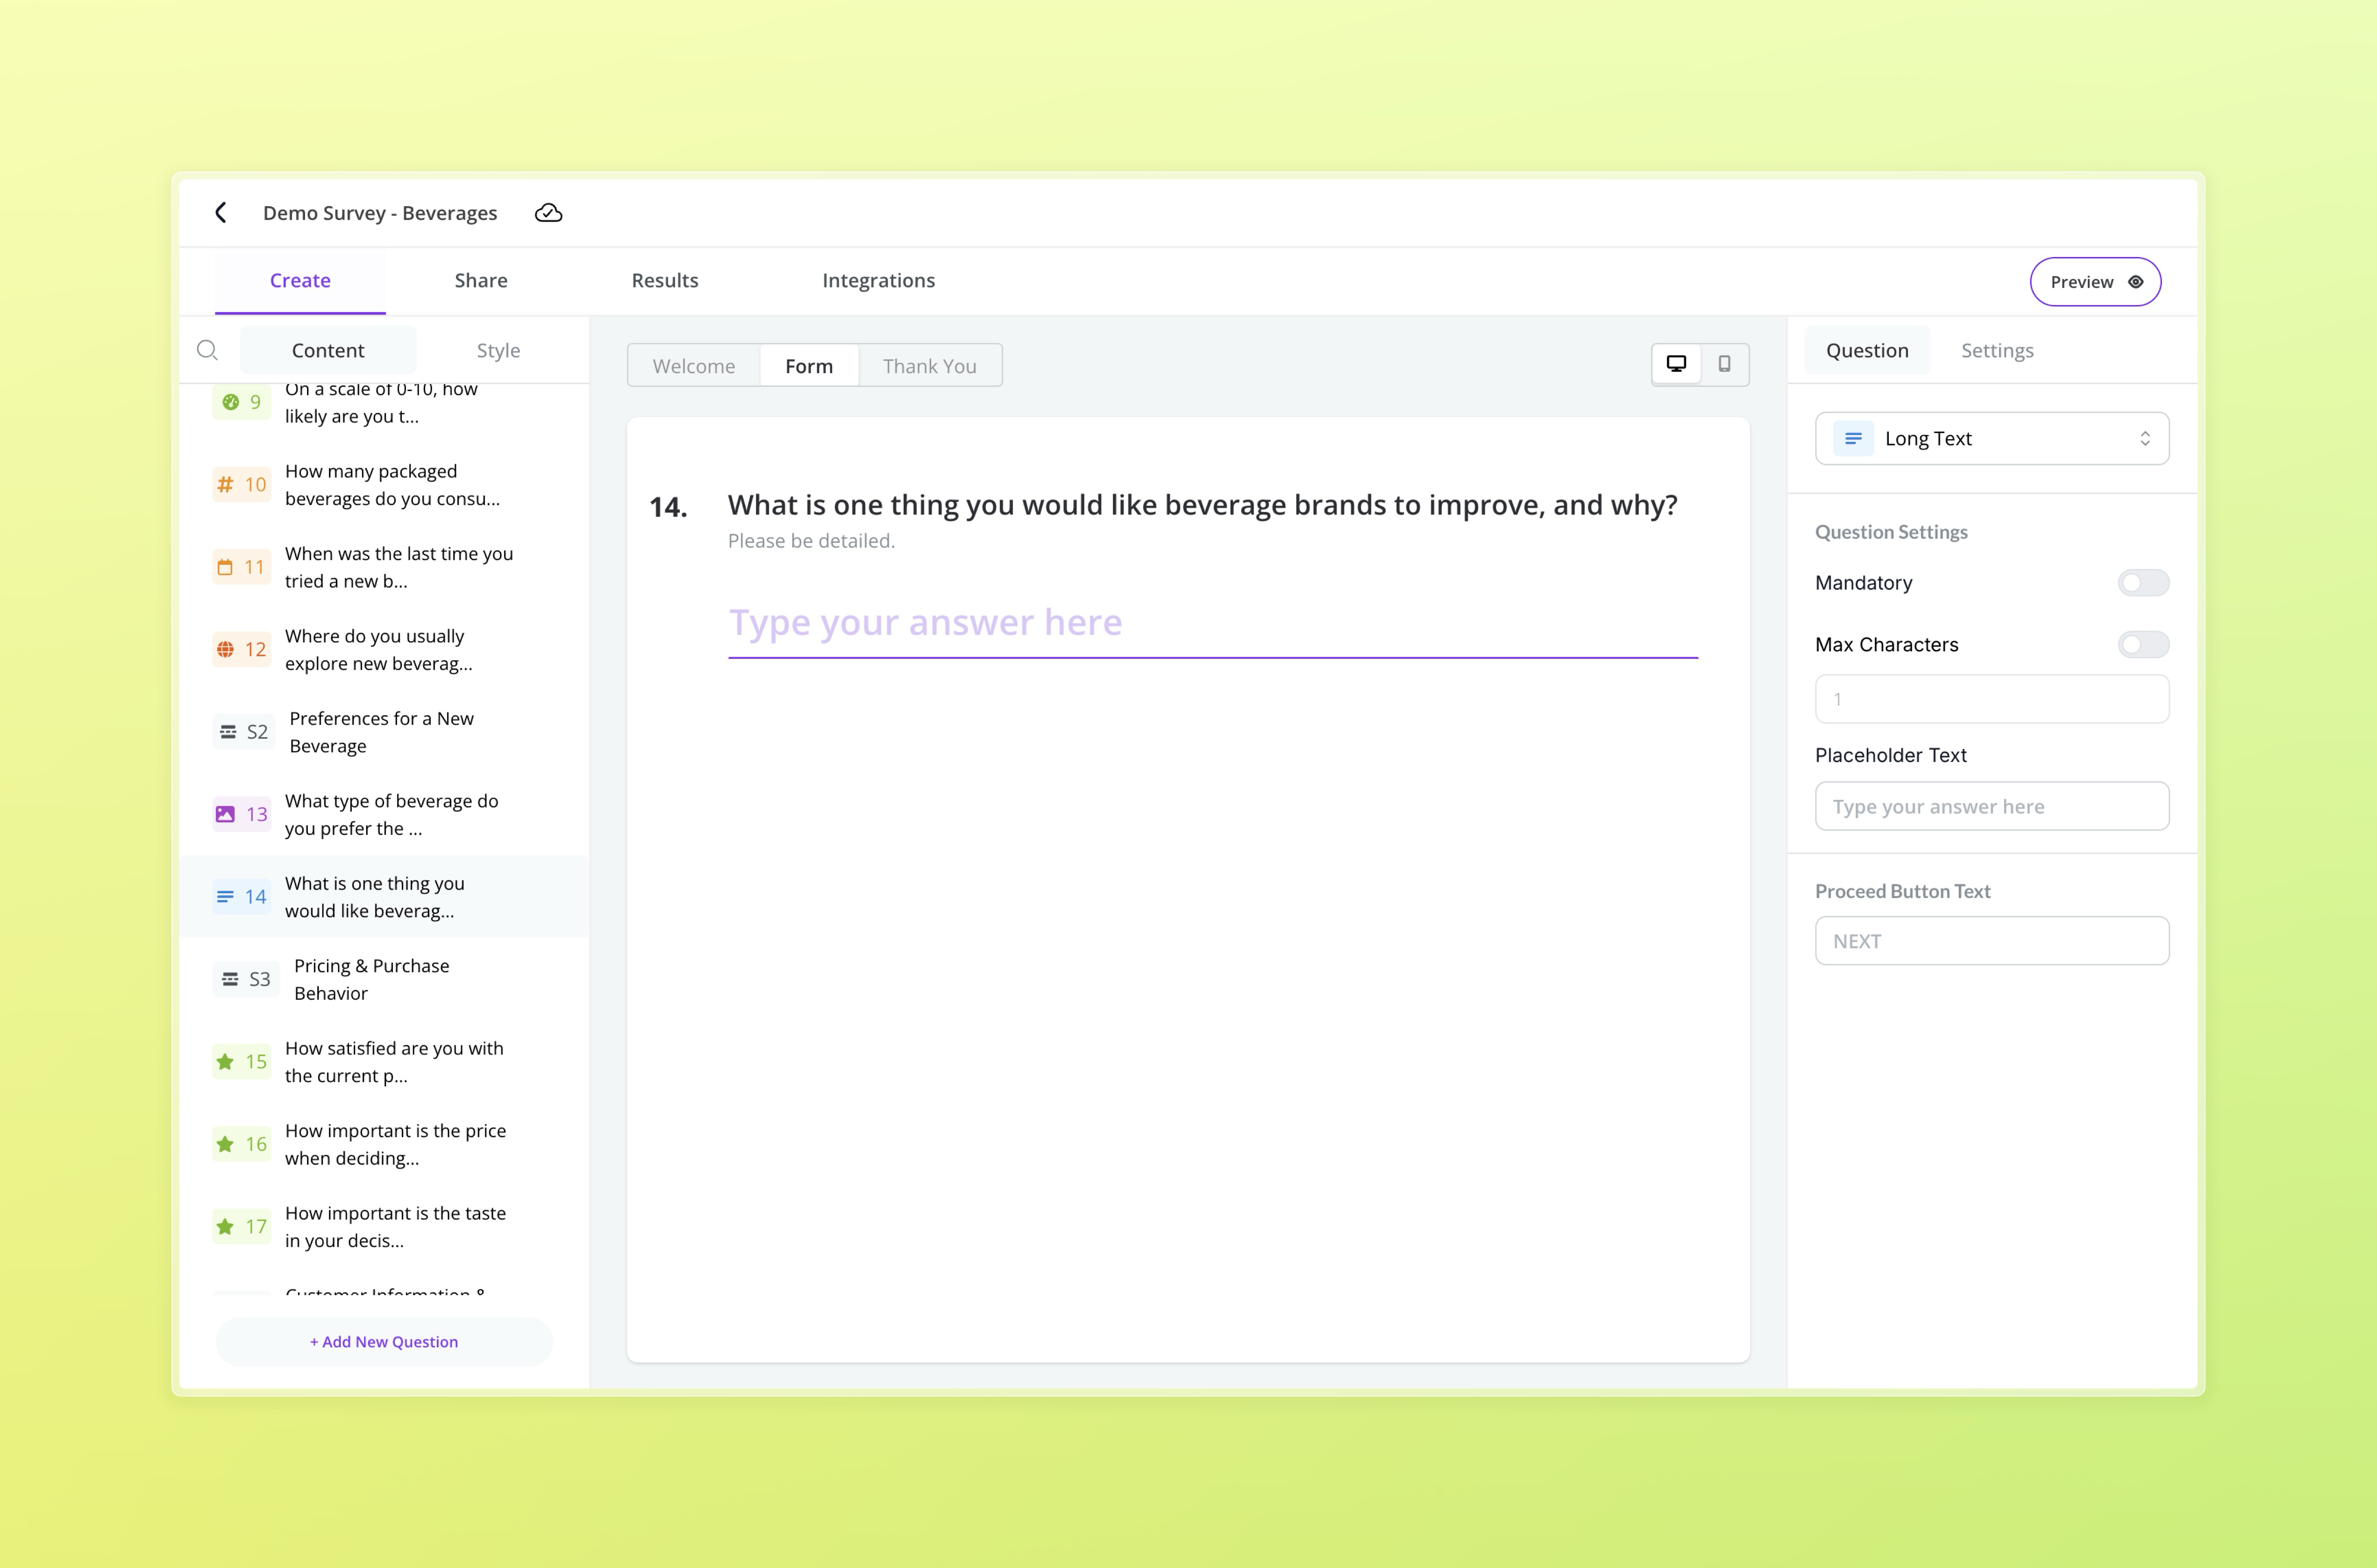Click the star icon of question 15
Viewport: 2377px width, 1568px height.
(x=226, y=1062)
